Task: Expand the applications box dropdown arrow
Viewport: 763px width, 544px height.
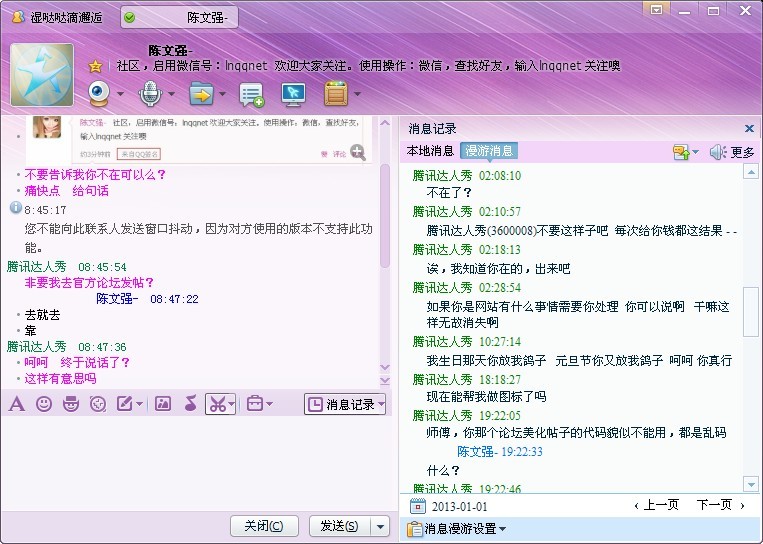Action: tap(357, 94)
